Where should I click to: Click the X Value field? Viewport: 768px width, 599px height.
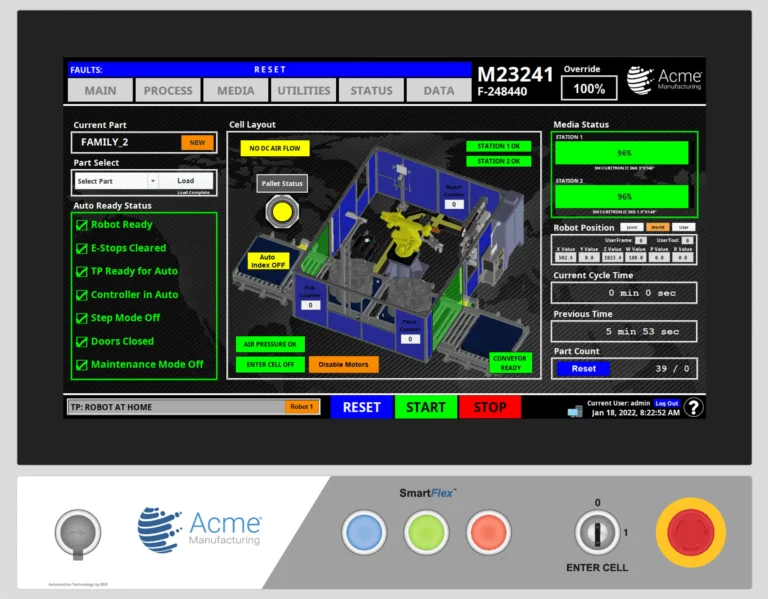[566, 257]
